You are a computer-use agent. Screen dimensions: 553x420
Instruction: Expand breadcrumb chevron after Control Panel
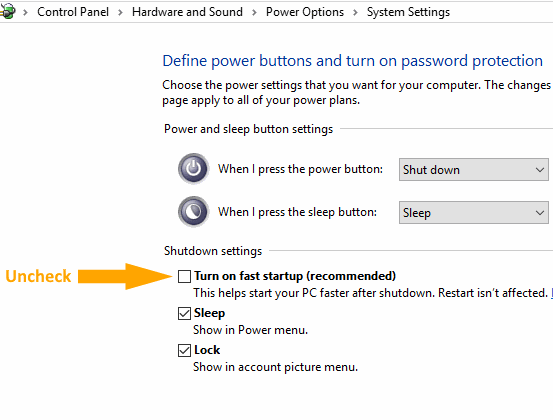pyautogui.click(x=120, y=12)
